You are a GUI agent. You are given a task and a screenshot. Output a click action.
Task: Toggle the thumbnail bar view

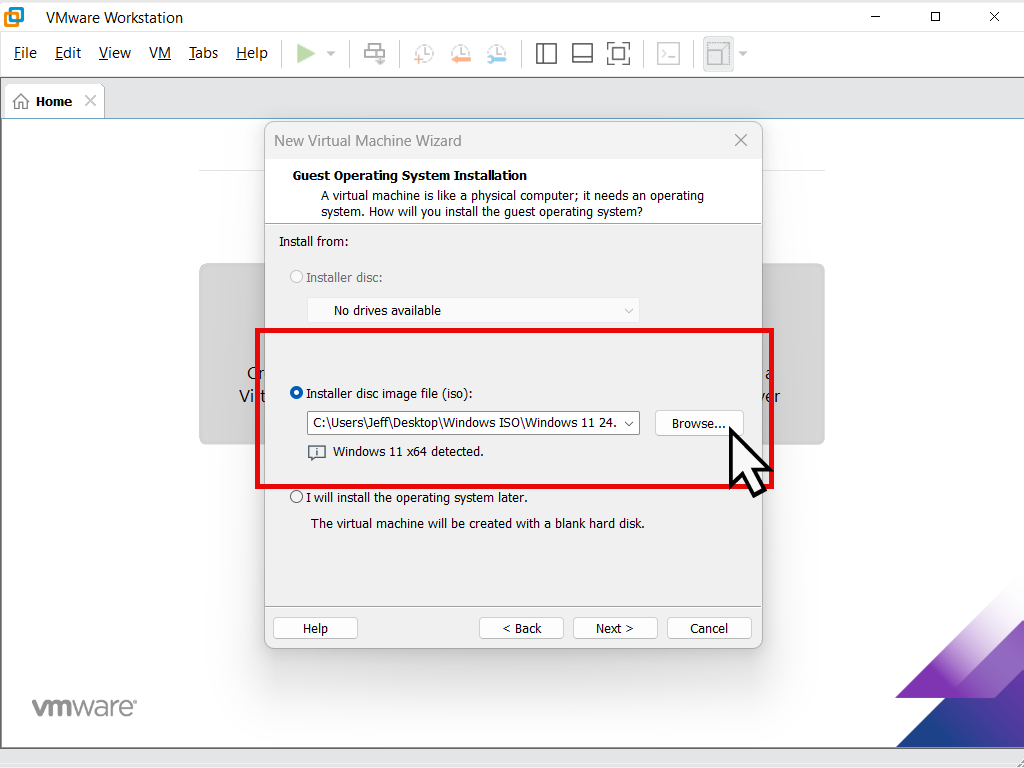(x=582, y=53)
